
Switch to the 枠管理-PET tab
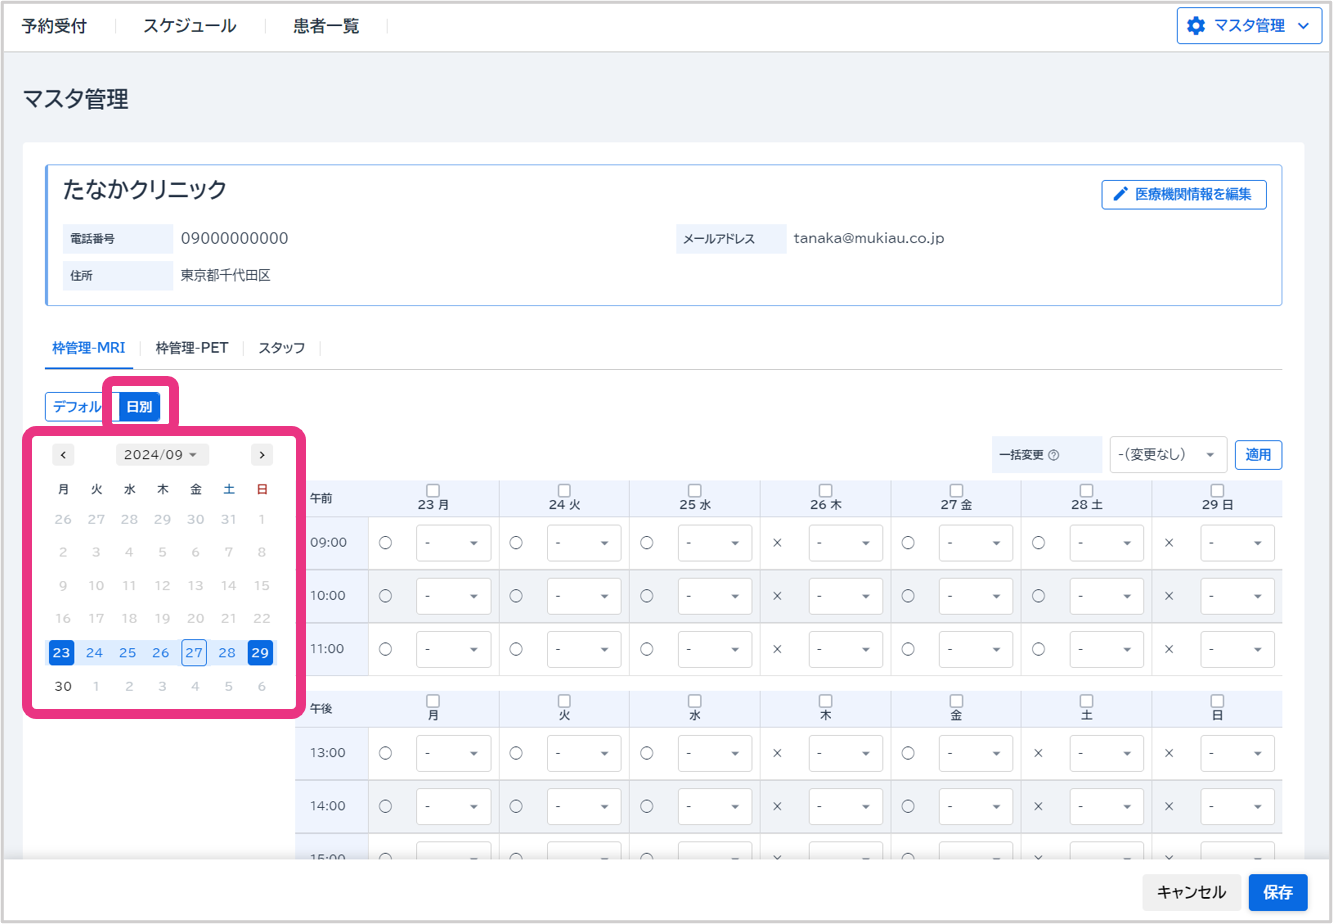point(192,348)
